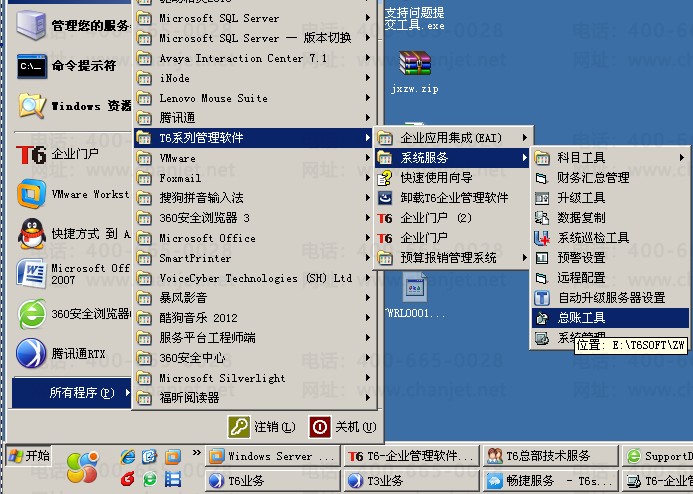This screenshot has width=693, height=494.
Task: Open 管理您的服务器 shortcut
Action: pos(72,25)
